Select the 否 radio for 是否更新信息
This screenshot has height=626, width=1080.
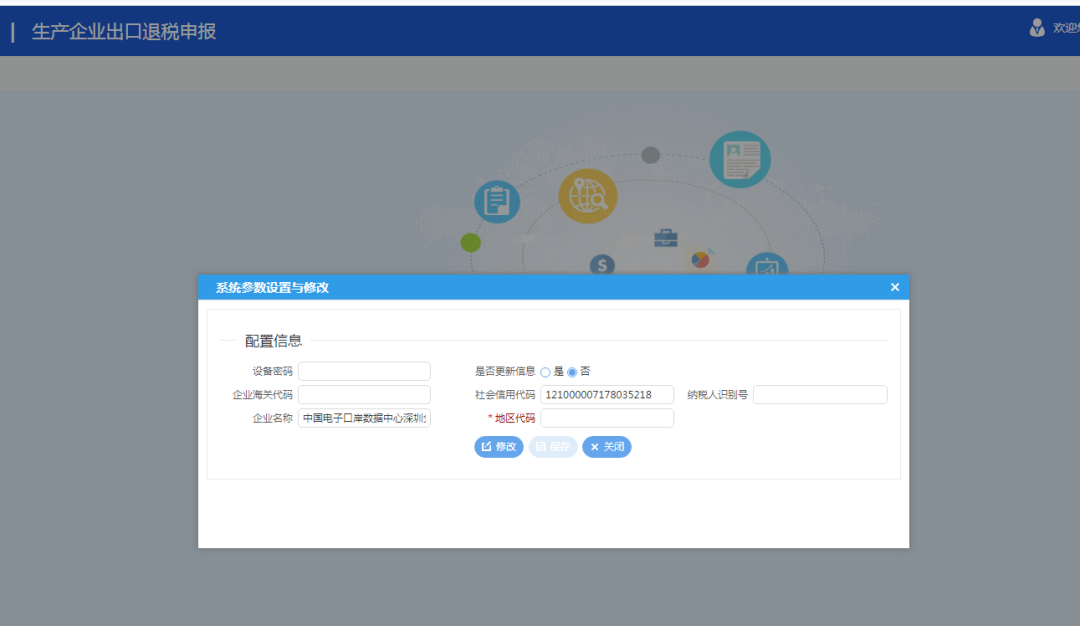click(x=572, y=372)
